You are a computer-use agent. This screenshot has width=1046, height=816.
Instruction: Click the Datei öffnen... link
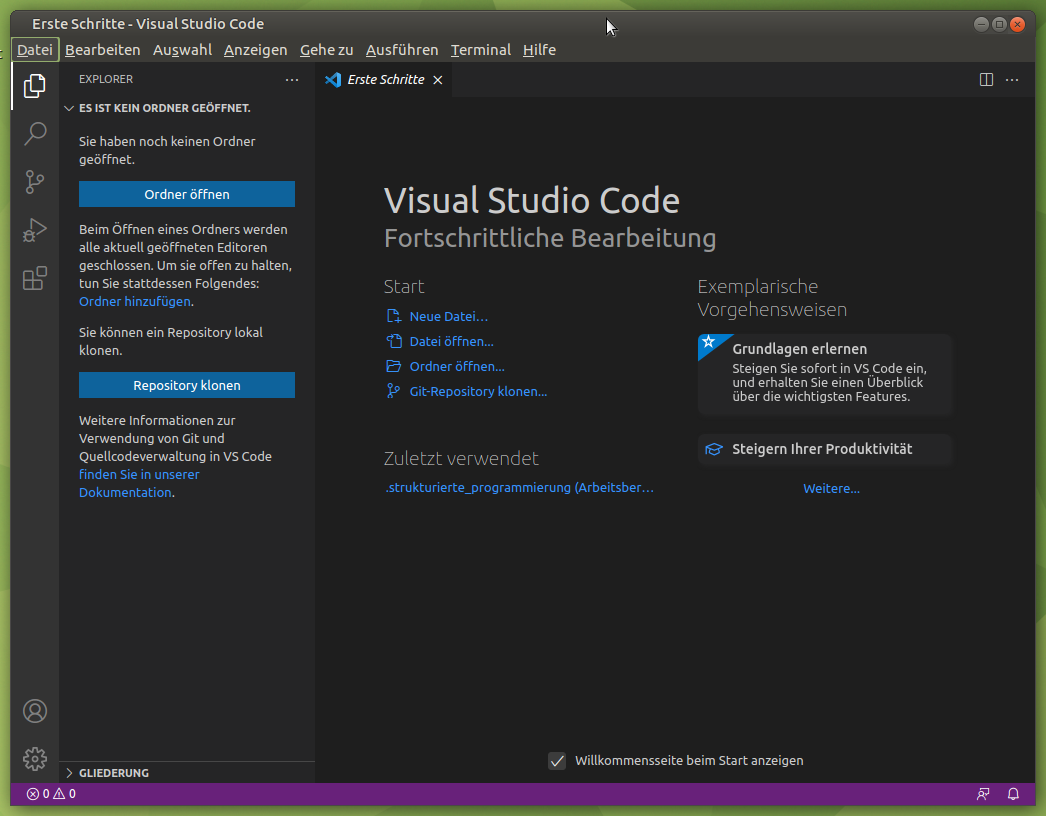tap(452, 342)
